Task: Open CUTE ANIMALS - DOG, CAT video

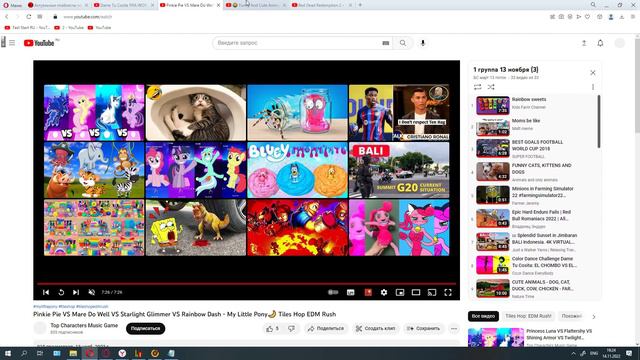Action: (x=531, y=288)
